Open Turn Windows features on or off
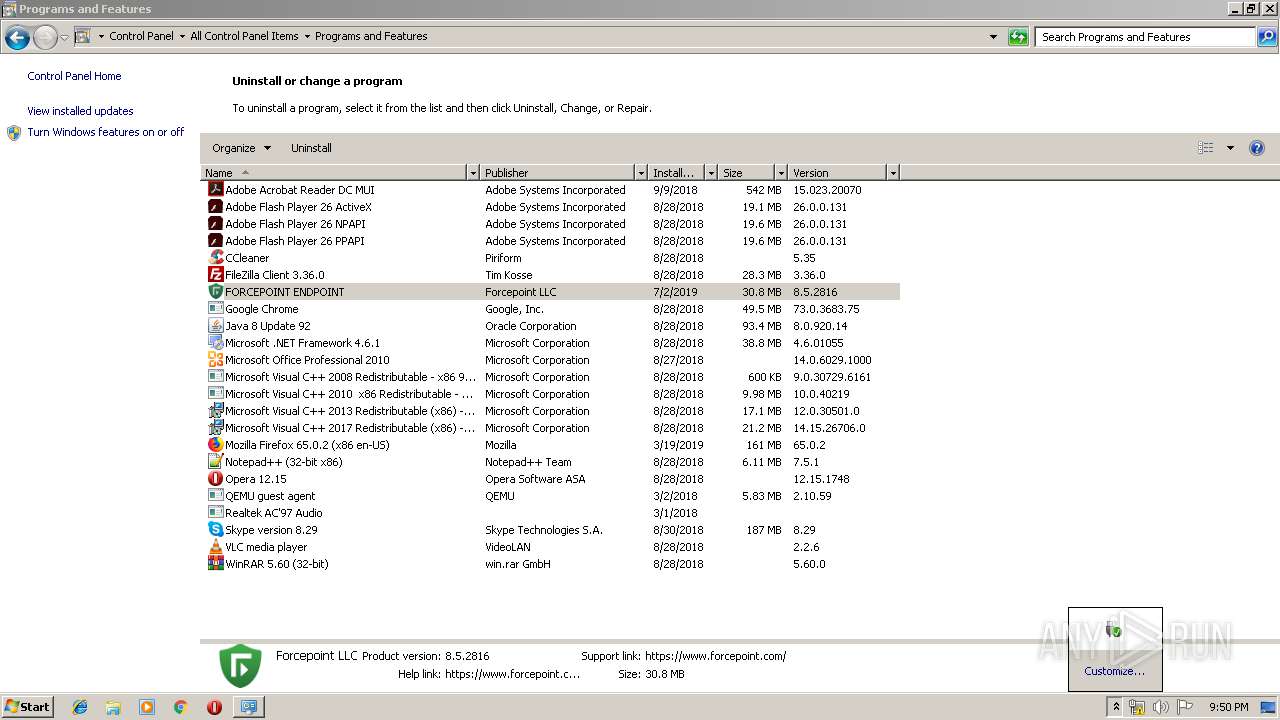The width and height of the screenshot is (1280, 720). 106,132
